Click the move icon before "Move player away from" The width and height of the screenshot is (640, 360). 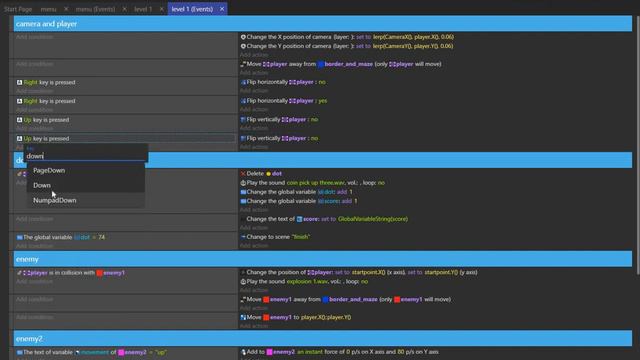(x=243, y=64)
